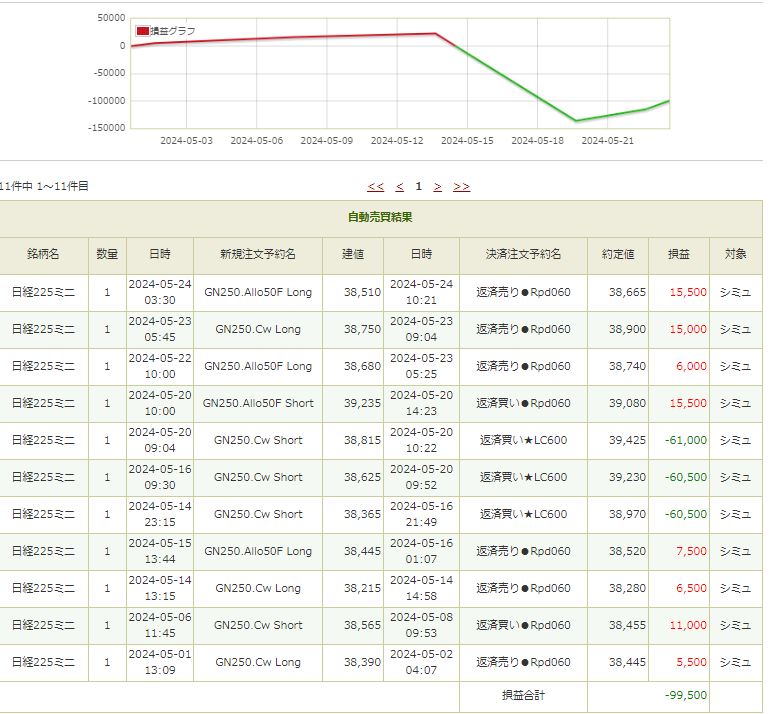
Task: Click the 新規注文予約名 column header
Action: pos(258,254)
